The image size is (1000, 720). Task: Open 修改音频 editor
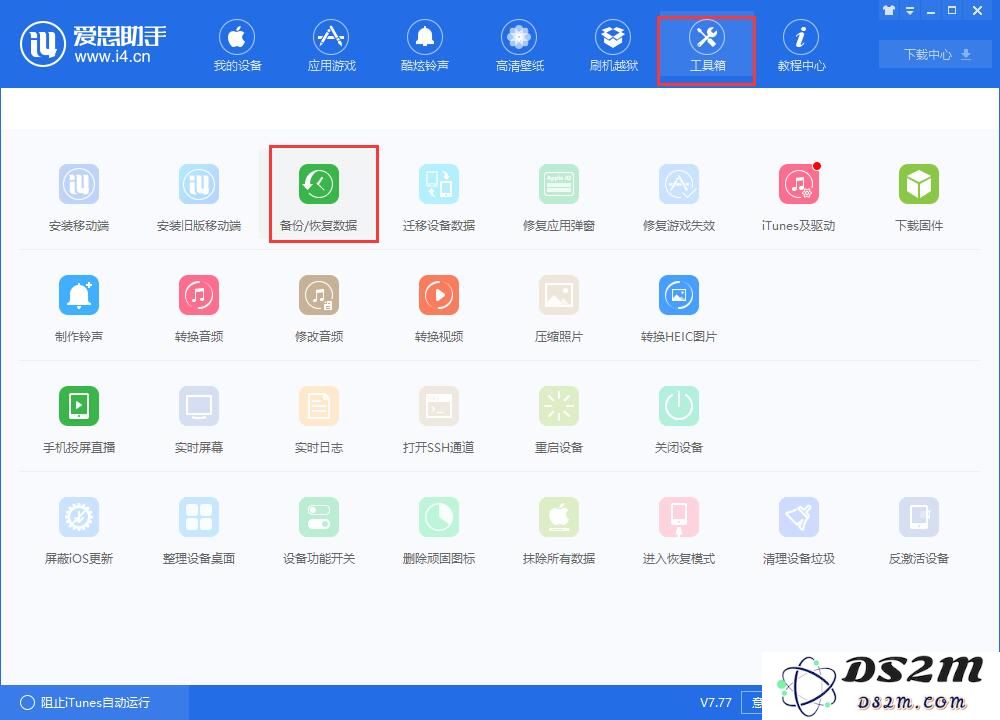319,309
